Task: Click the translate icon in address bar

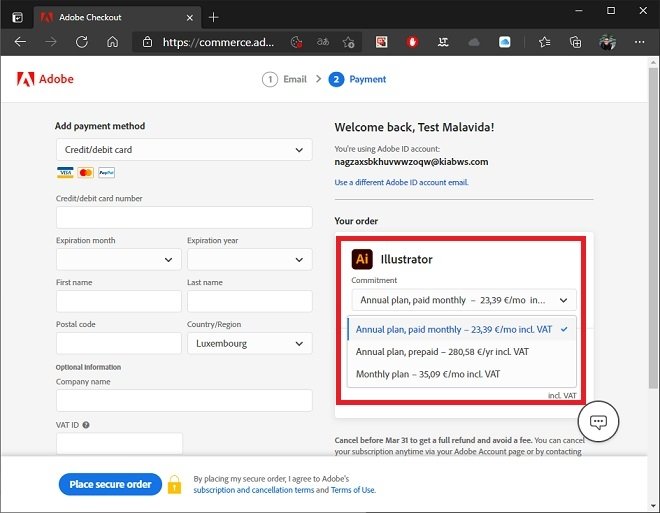Action: pyautogui.click(x=323, y=42)
